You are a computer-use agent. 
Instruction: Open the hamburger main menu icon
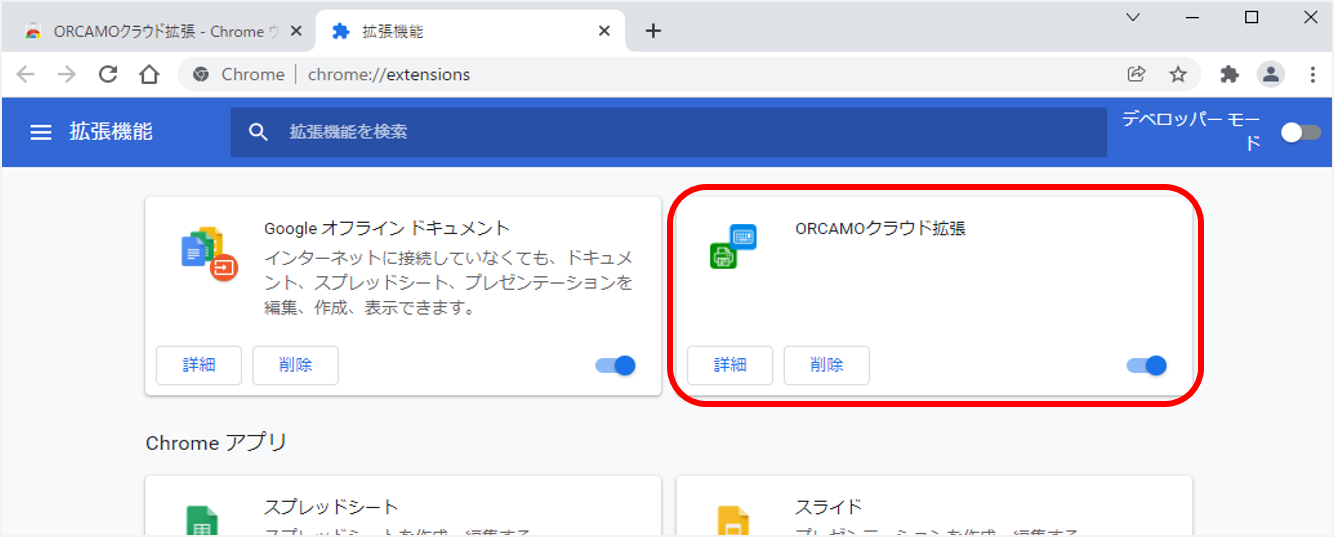tap(41, 132)
